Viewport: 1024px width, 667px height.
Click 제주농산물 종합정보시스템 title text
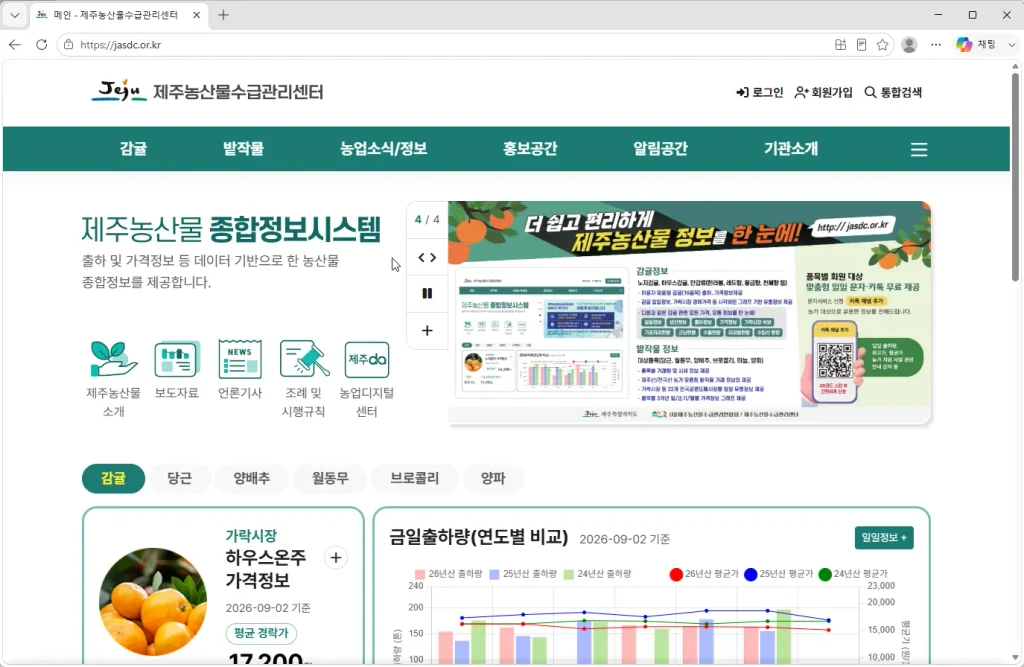[x=231, y=229]
